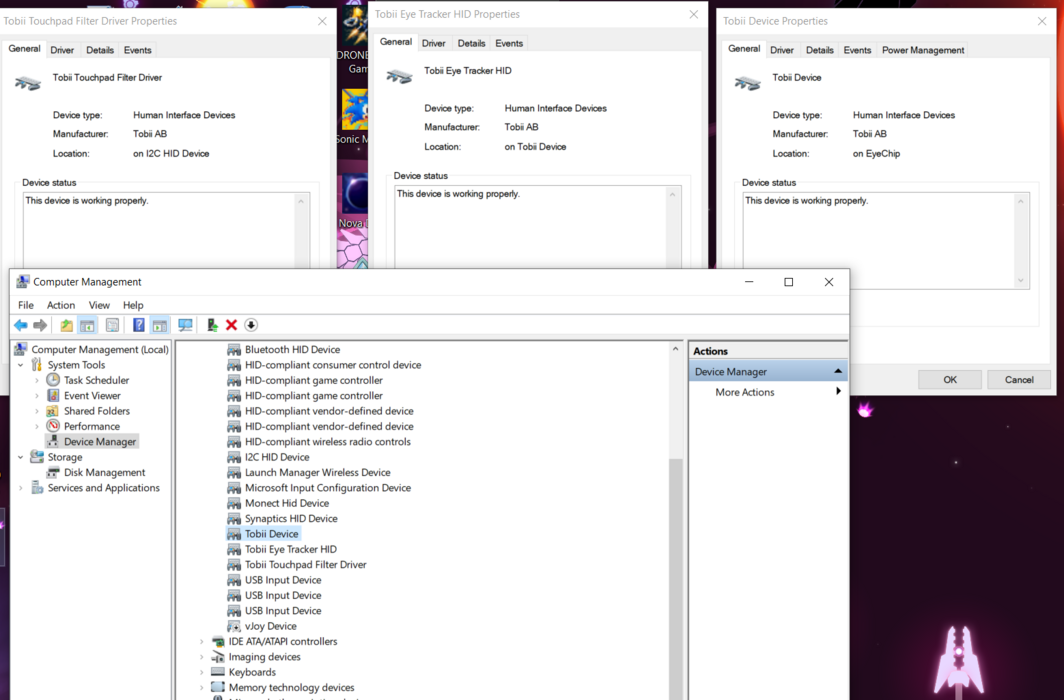
Task: Select HID-compliant wireless radio controls
Action: pos(328,442)
